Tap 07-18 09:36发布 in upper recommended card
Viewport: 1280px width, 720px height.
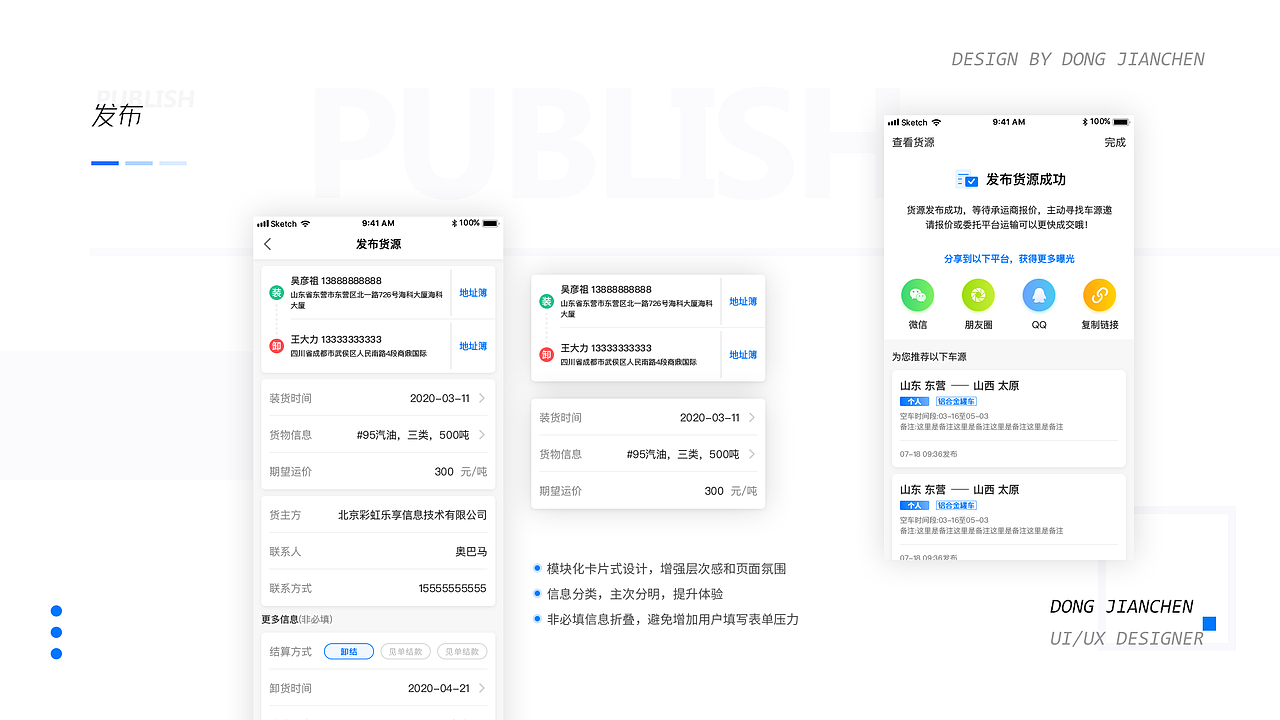point(929,454)
